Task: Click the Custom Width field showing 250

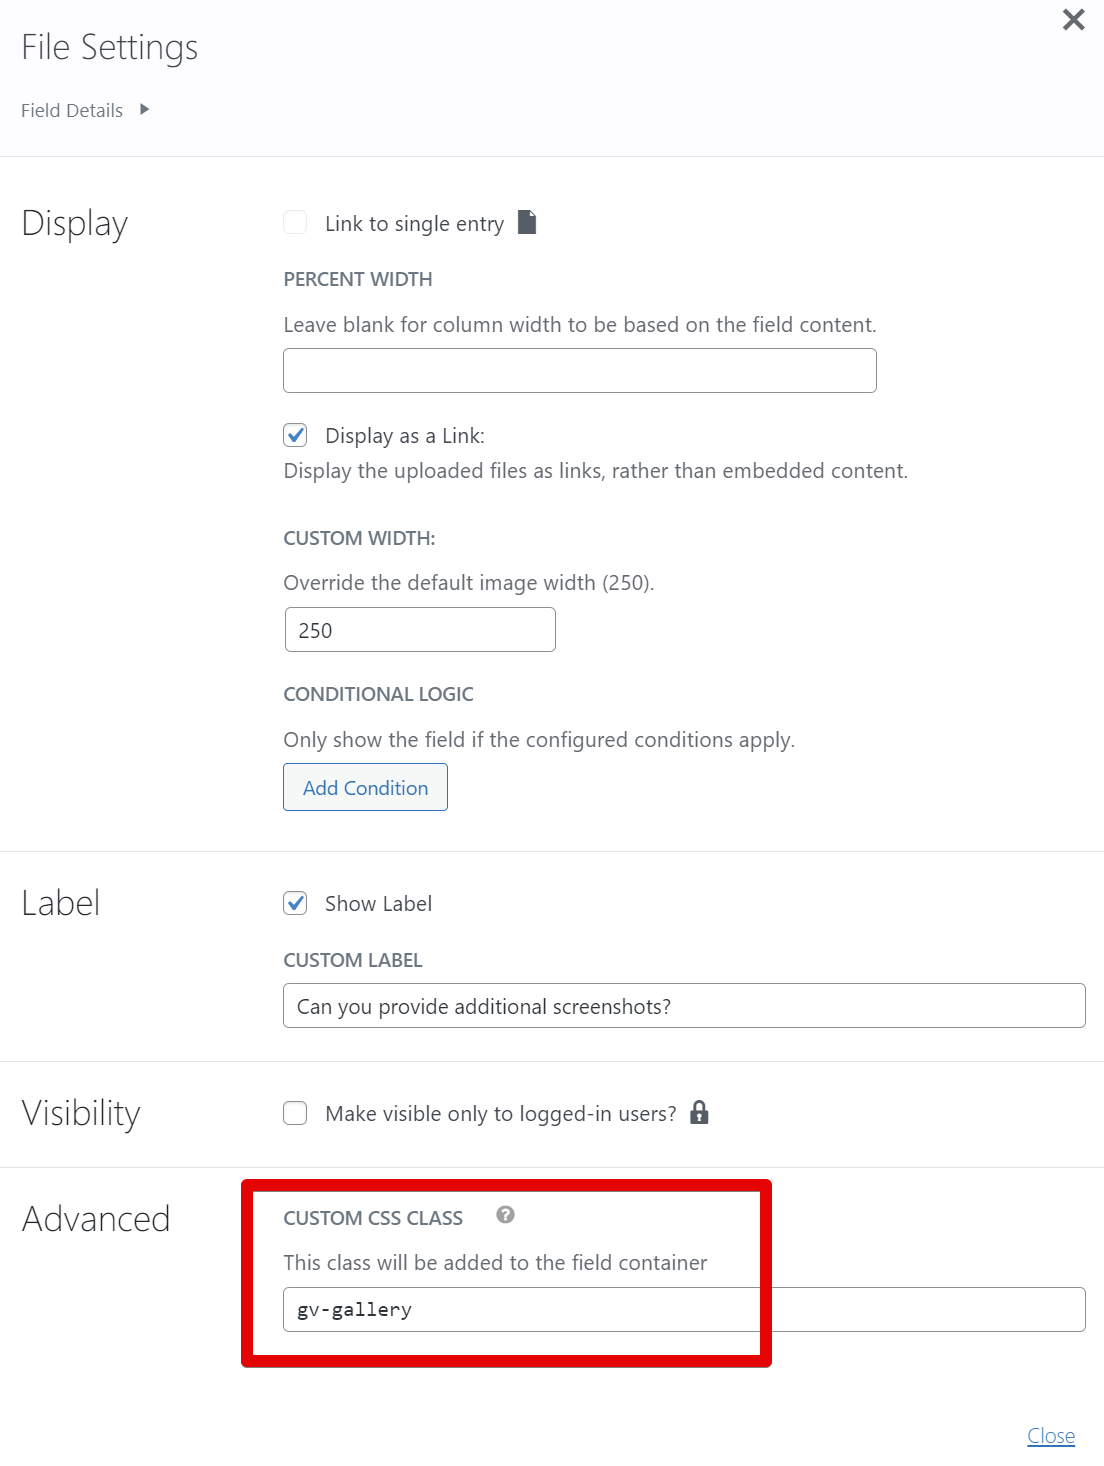Action: 420,630
